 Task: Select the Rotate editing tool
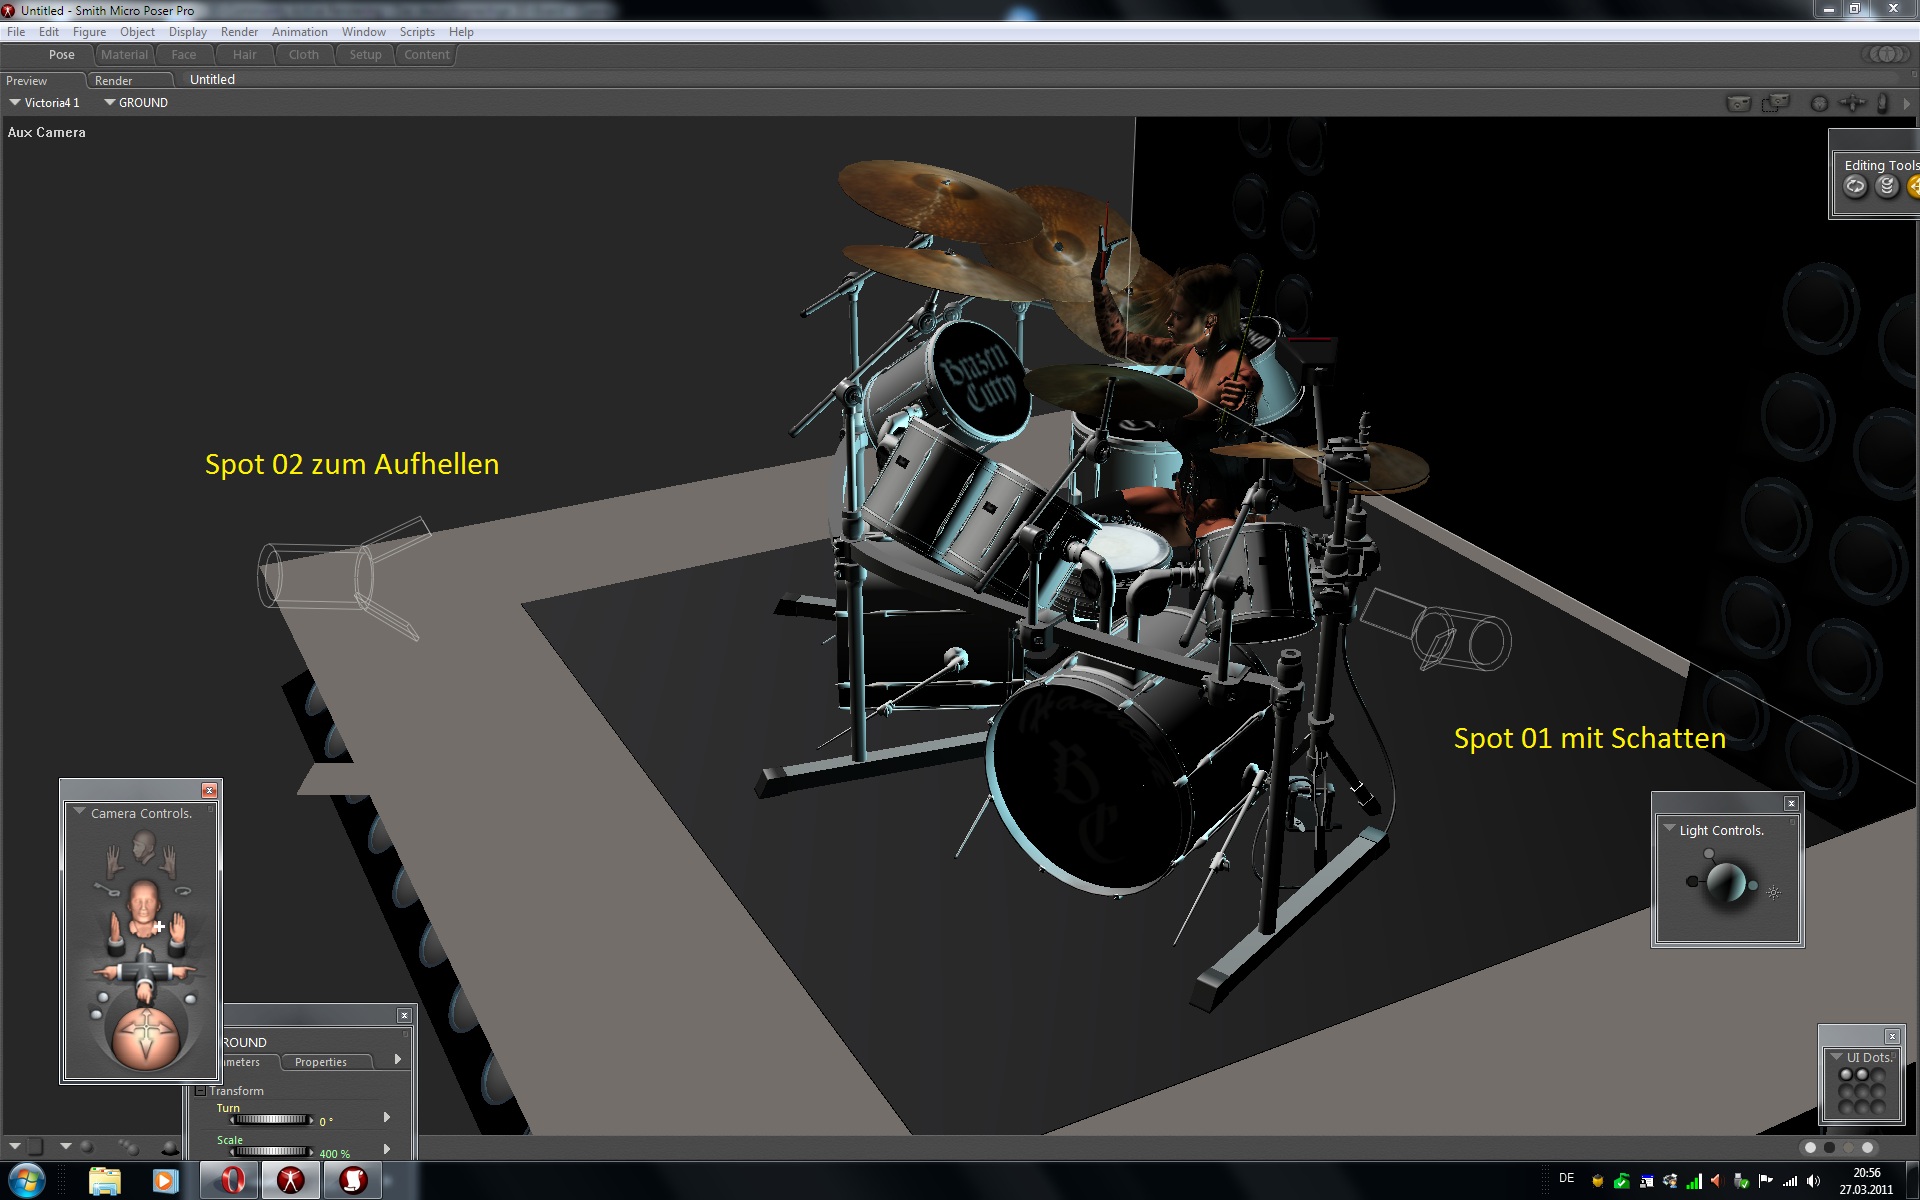[x=1855, y=187]
